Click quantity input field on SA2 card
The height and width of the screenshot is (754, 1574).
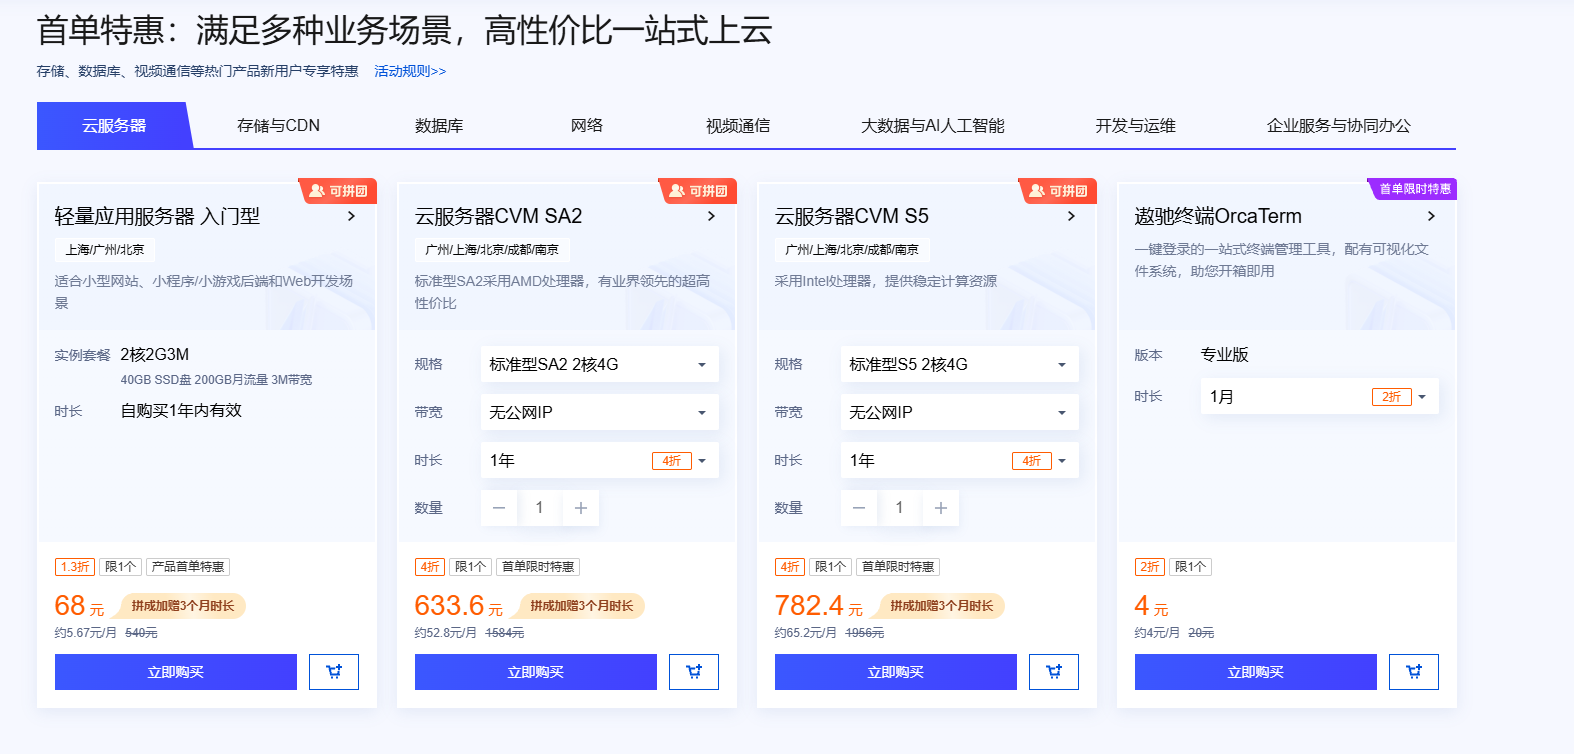(x=540, y=508)
